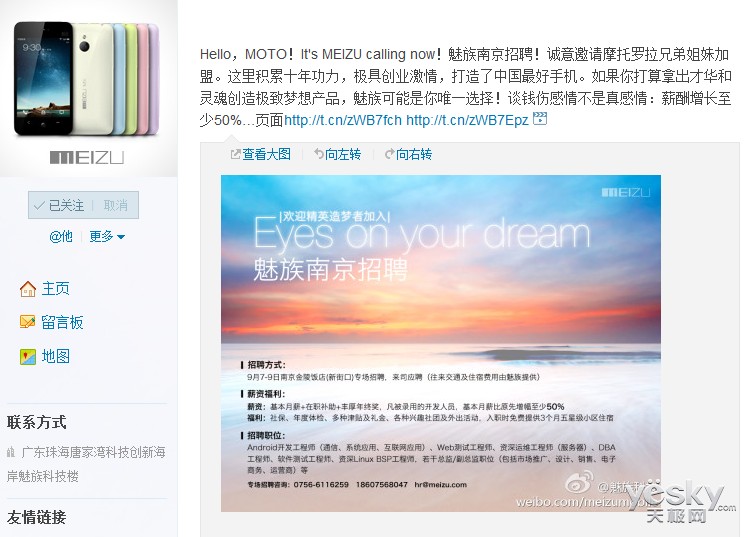Click the 留言板 message board icon
The height and width of the screenshot is (537, 747).
click(28, 322)
